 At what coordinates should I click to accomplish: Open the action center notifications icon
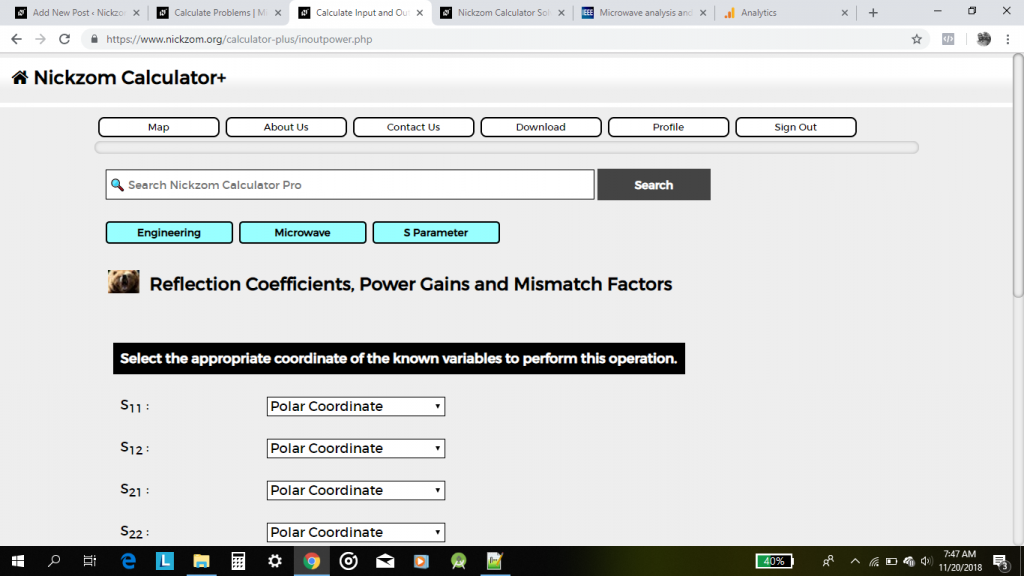tap(1000, 561)
